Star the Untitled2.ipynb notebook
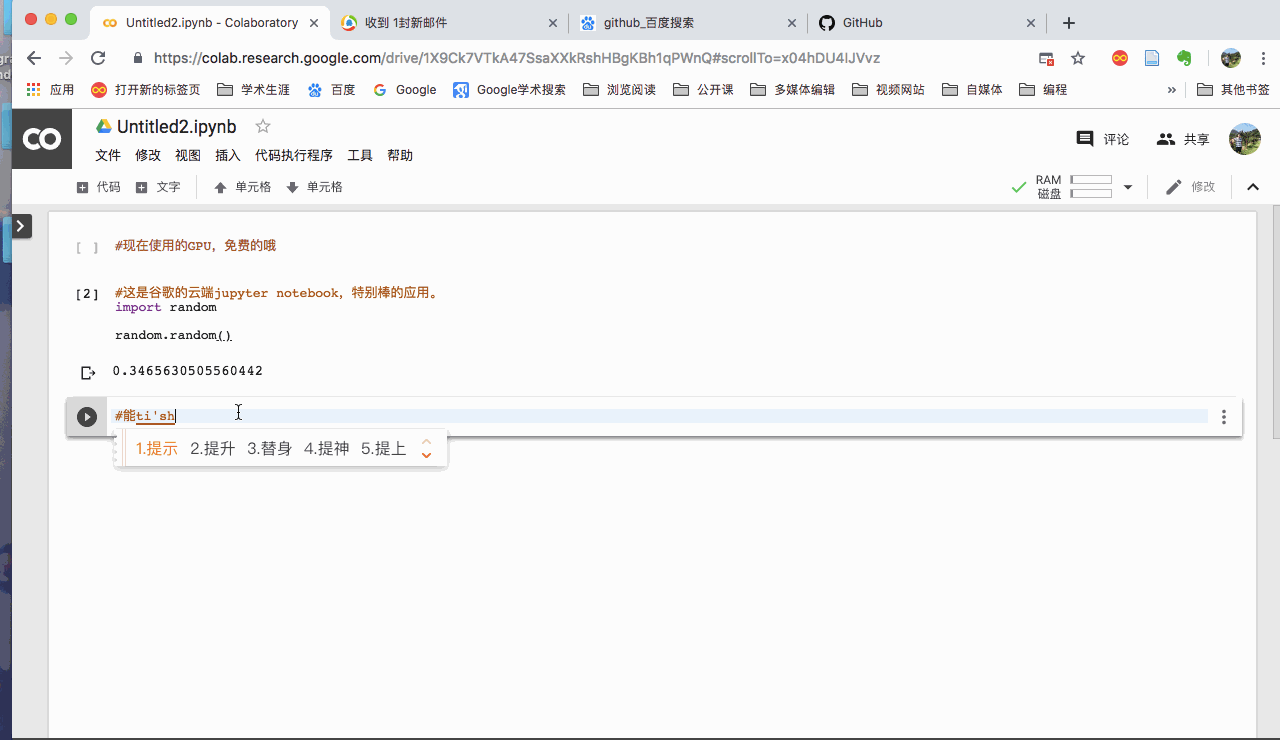Viewport: 1280px width, 740px height. pos(262,126)
